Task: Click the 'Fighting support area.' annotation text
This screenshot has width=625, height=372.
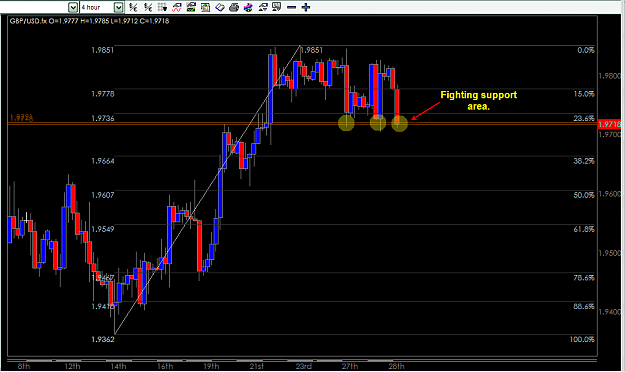Action: (x=478, y=100)
